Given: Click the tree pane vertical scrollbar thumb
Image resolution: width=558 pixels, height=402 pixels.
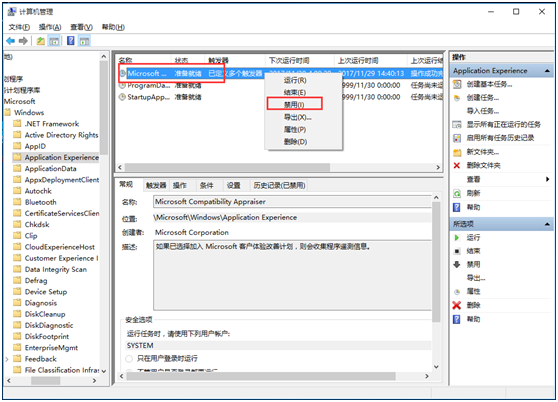Looking at the screenshot, I should [x=104, y=109].
